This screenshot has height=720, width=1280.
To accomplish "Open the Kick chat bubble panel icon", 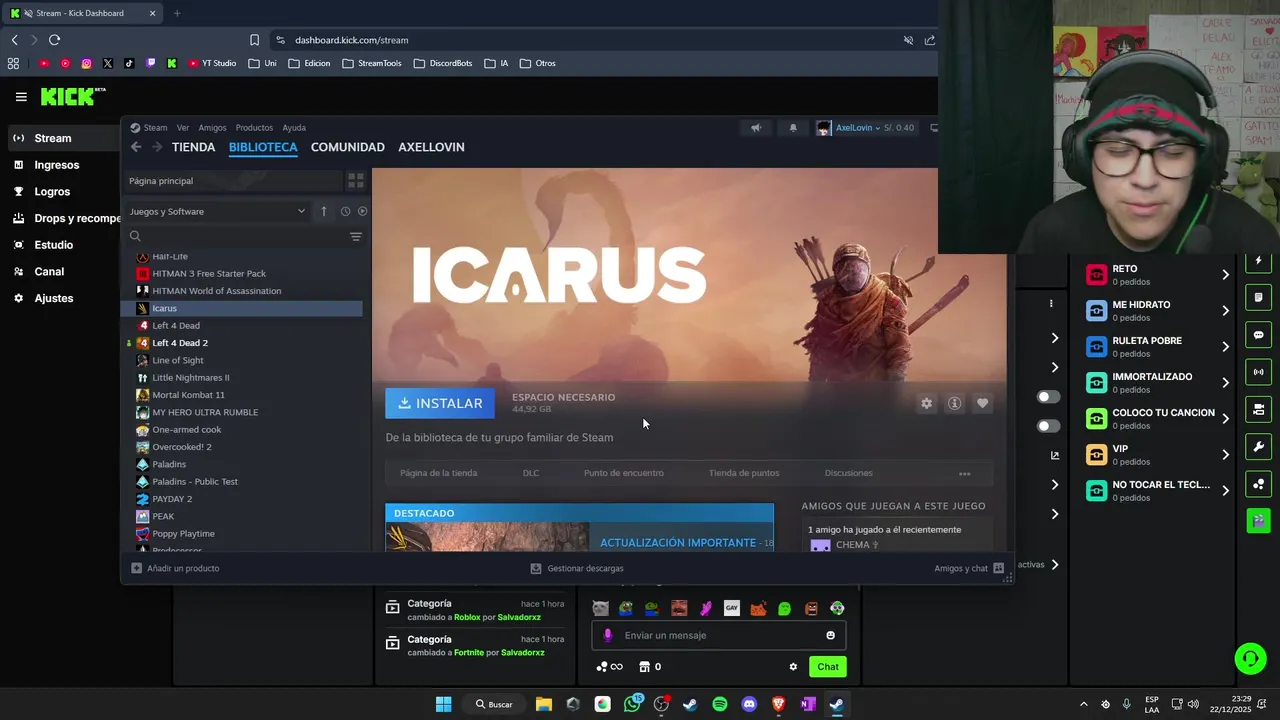I will click(1259, 335).
